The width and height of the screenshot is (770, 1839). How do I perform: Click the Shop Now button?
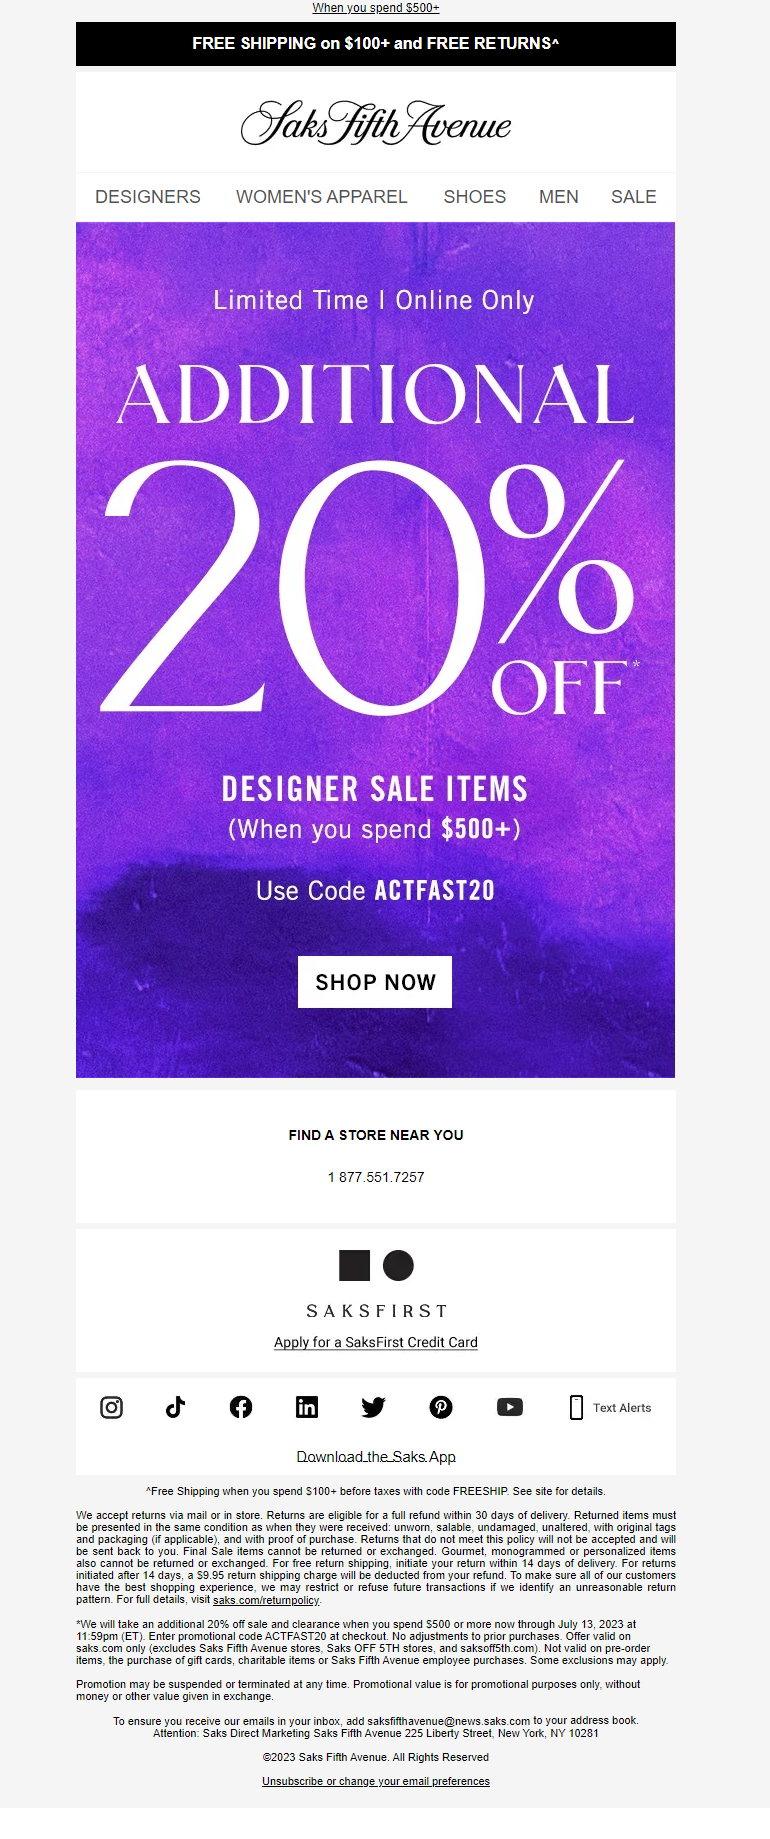click(375, 982)
